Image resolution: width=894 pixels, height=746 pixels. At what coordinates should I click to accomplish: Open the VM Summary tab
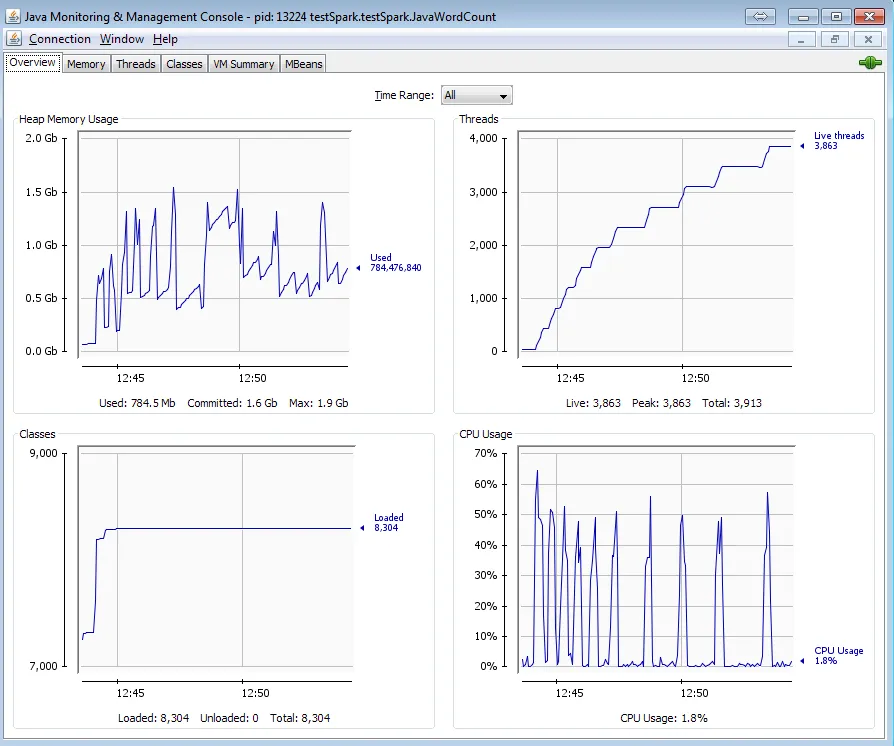tap(243, 64)
